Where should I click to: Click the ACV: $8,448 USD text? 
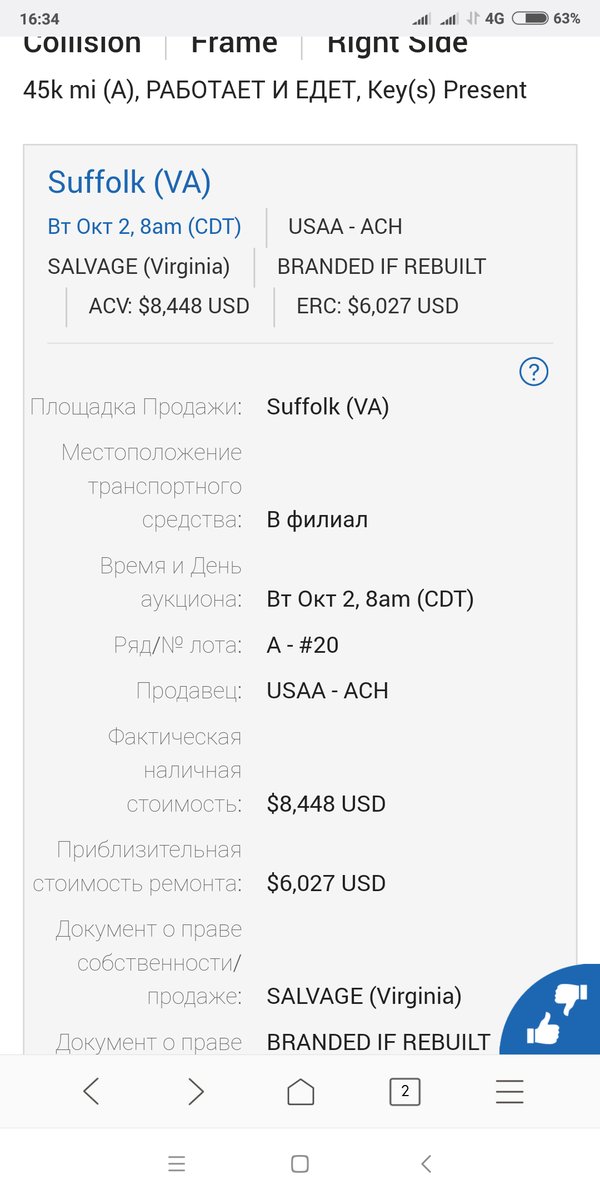(x=169, y=306)
